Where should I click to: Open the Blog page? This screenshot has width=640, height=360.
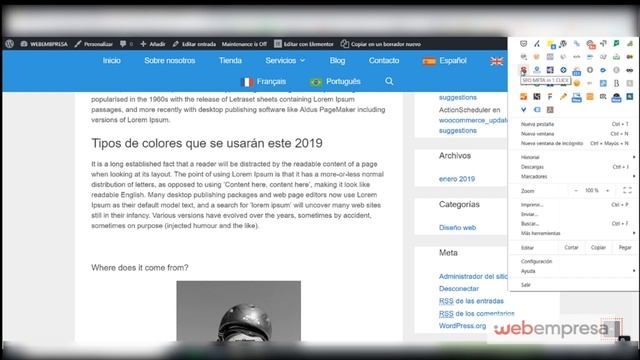pyautogui.click(x=338, y=60)
